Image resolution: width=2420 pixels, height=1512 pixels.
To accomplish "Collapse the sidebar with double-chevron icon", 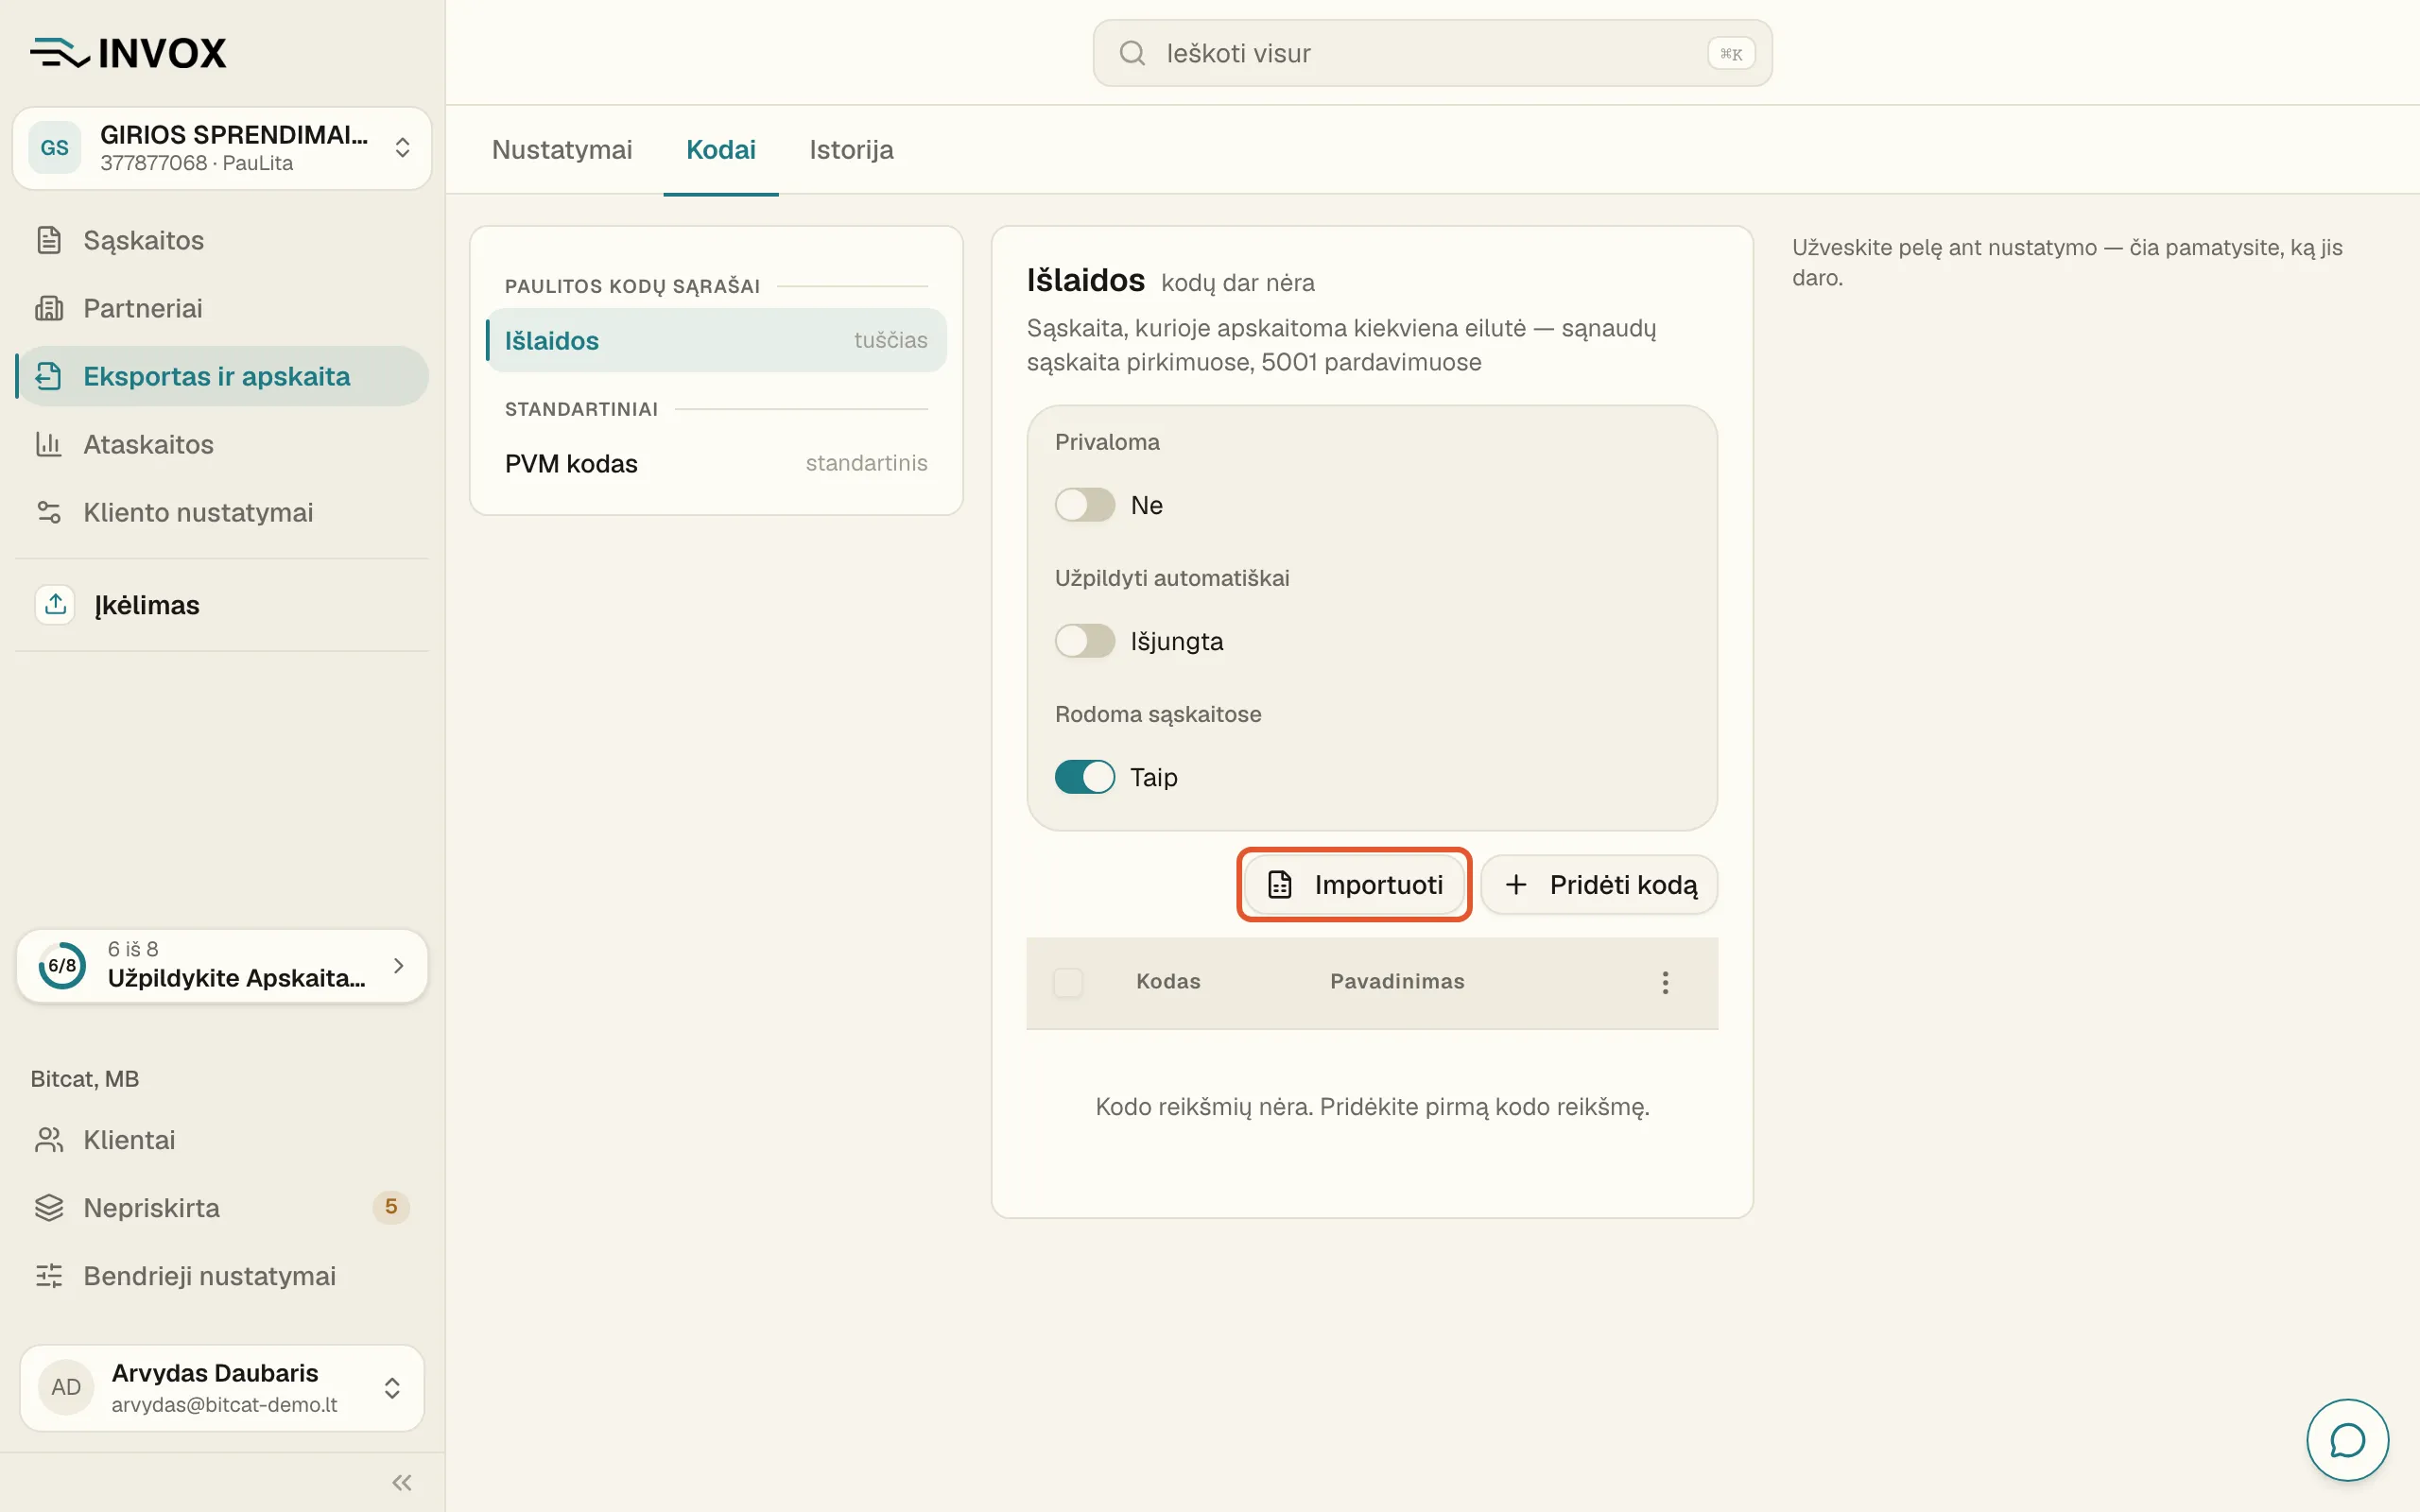I will tap(402, 1482).
